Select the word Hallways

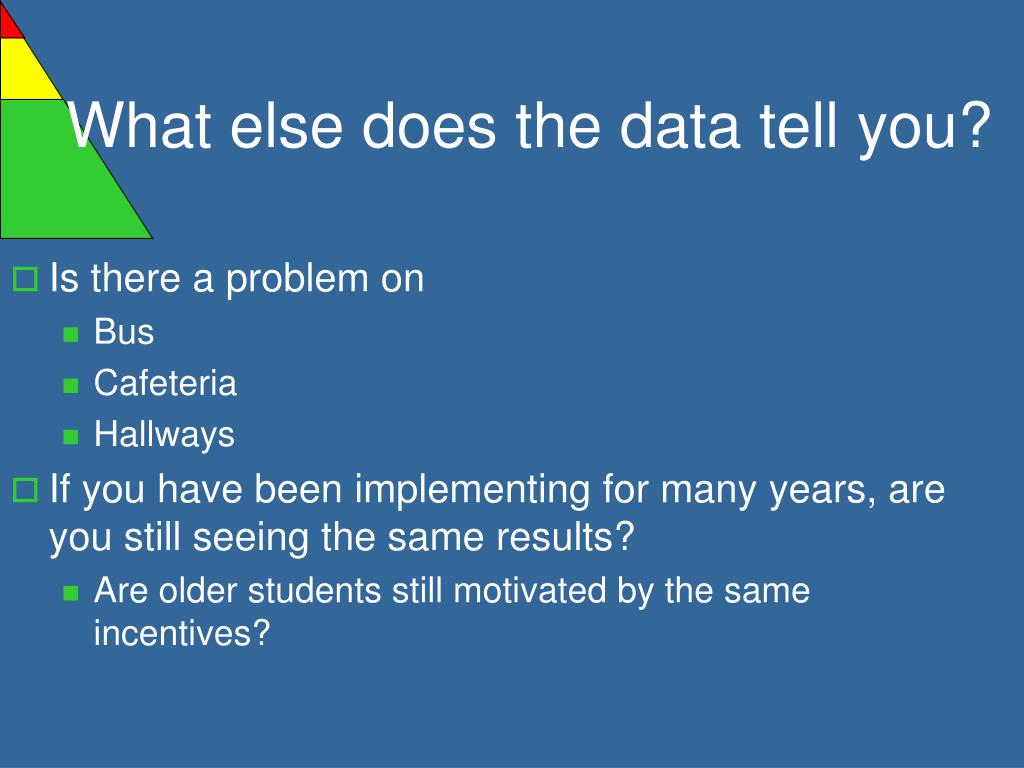(x=165, y=435)
